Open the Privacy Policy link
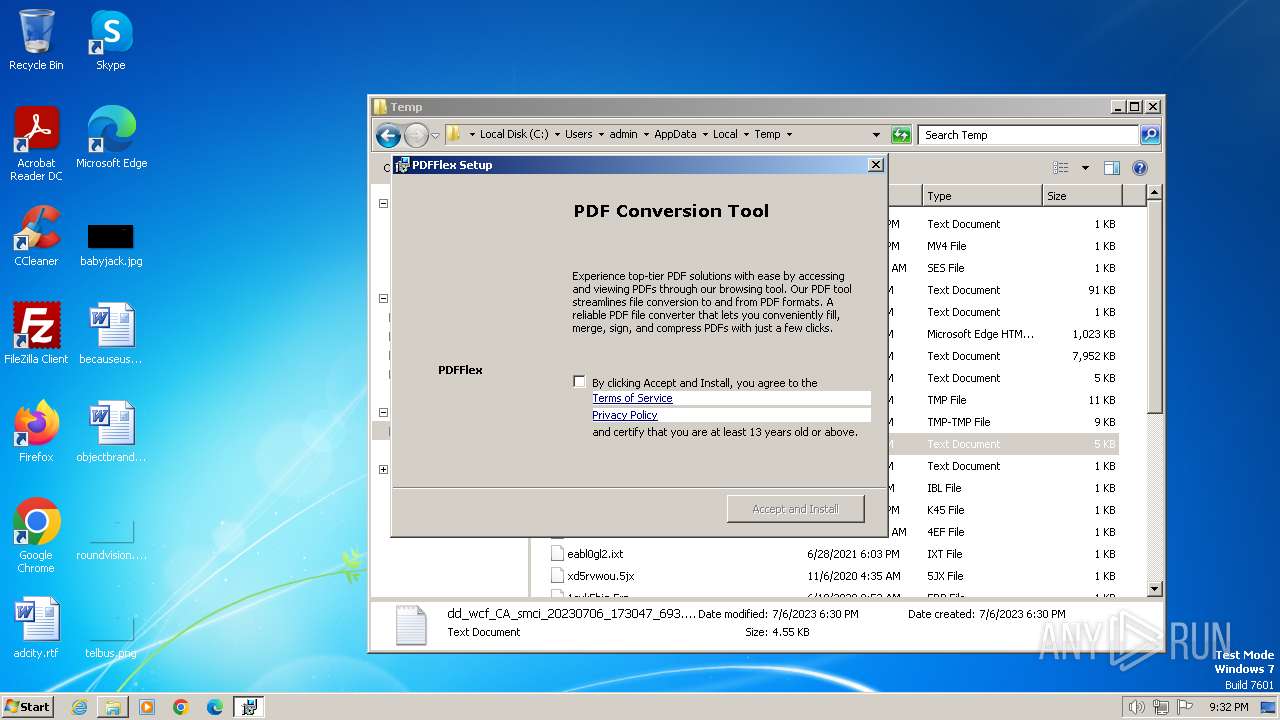Image resolution: width=1280 pixels, height=720 pixels. 624,415
